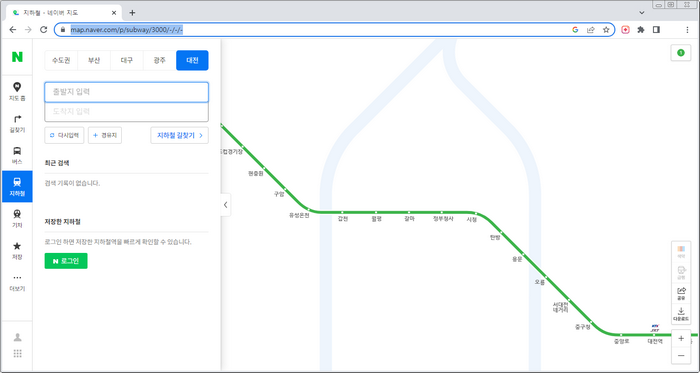Click 지하철 길찾기 button
700x373 pixels.
[x=179, y=135]
